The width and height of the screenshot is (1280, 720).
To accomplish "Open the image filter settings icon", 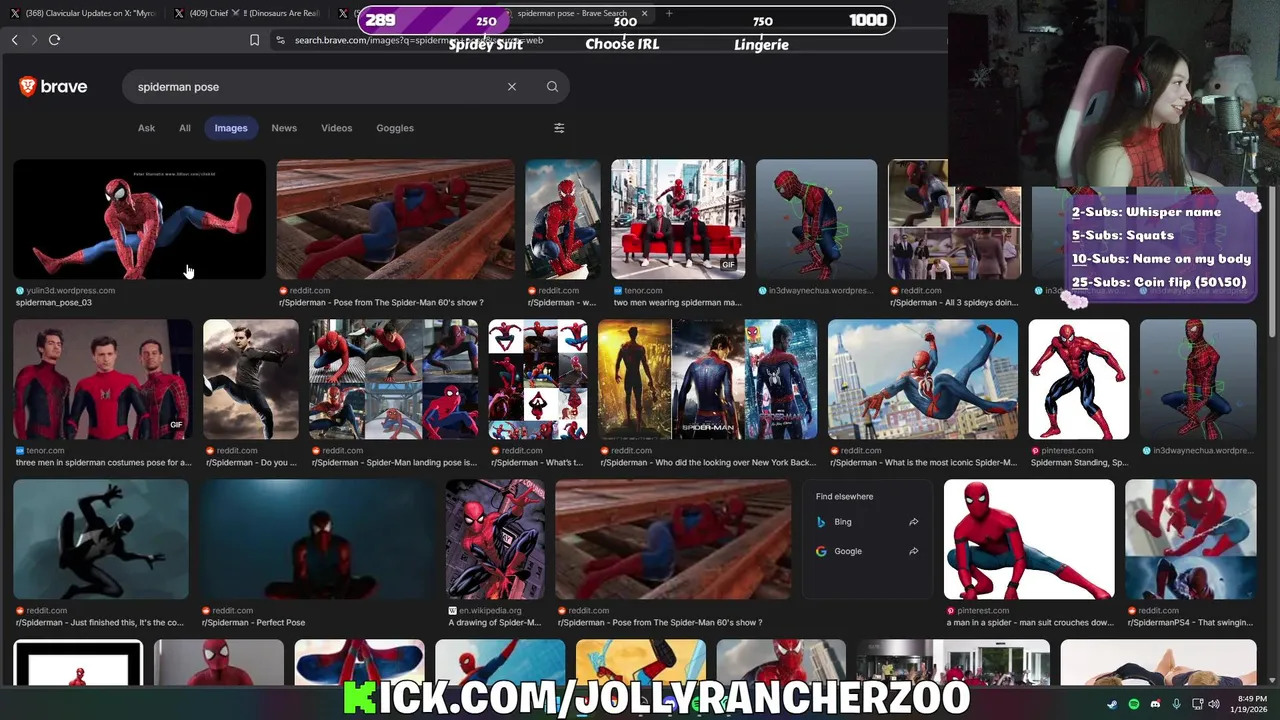I will pos(559,128).
